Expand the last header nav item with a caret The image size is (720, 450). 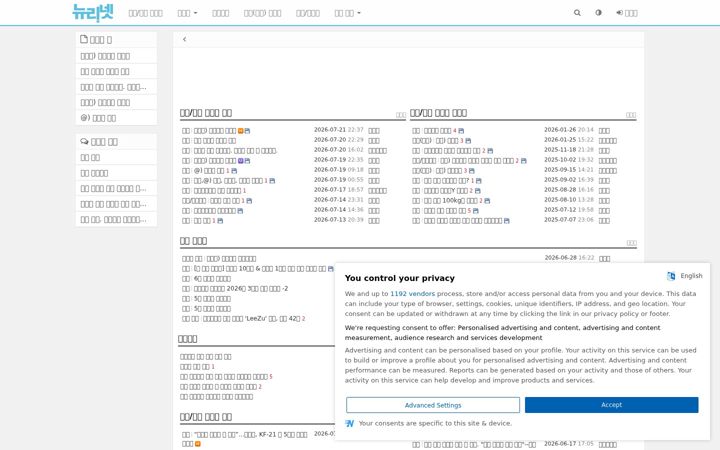pyautogui.click(x=348, y=13)
